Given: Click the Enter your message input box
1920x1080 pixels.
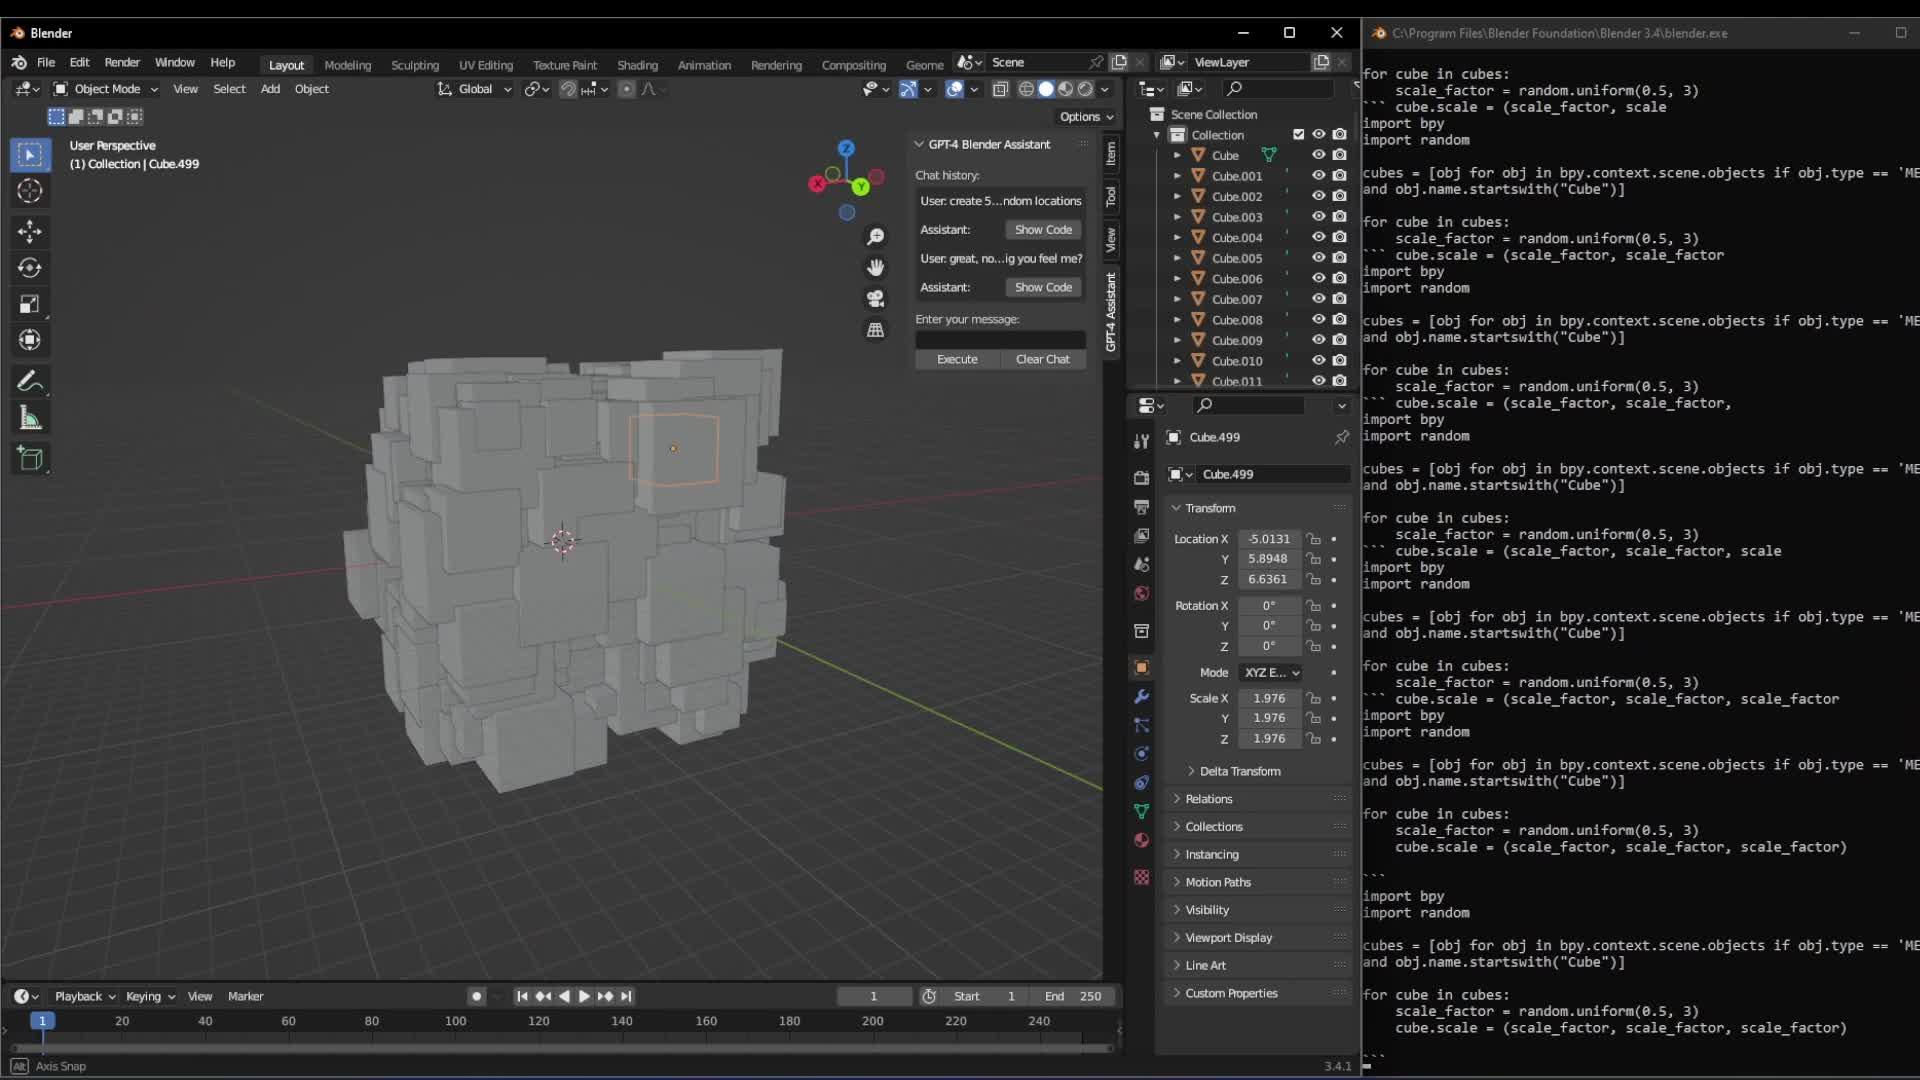Looking at the screenshot, I should coord(999,340).
